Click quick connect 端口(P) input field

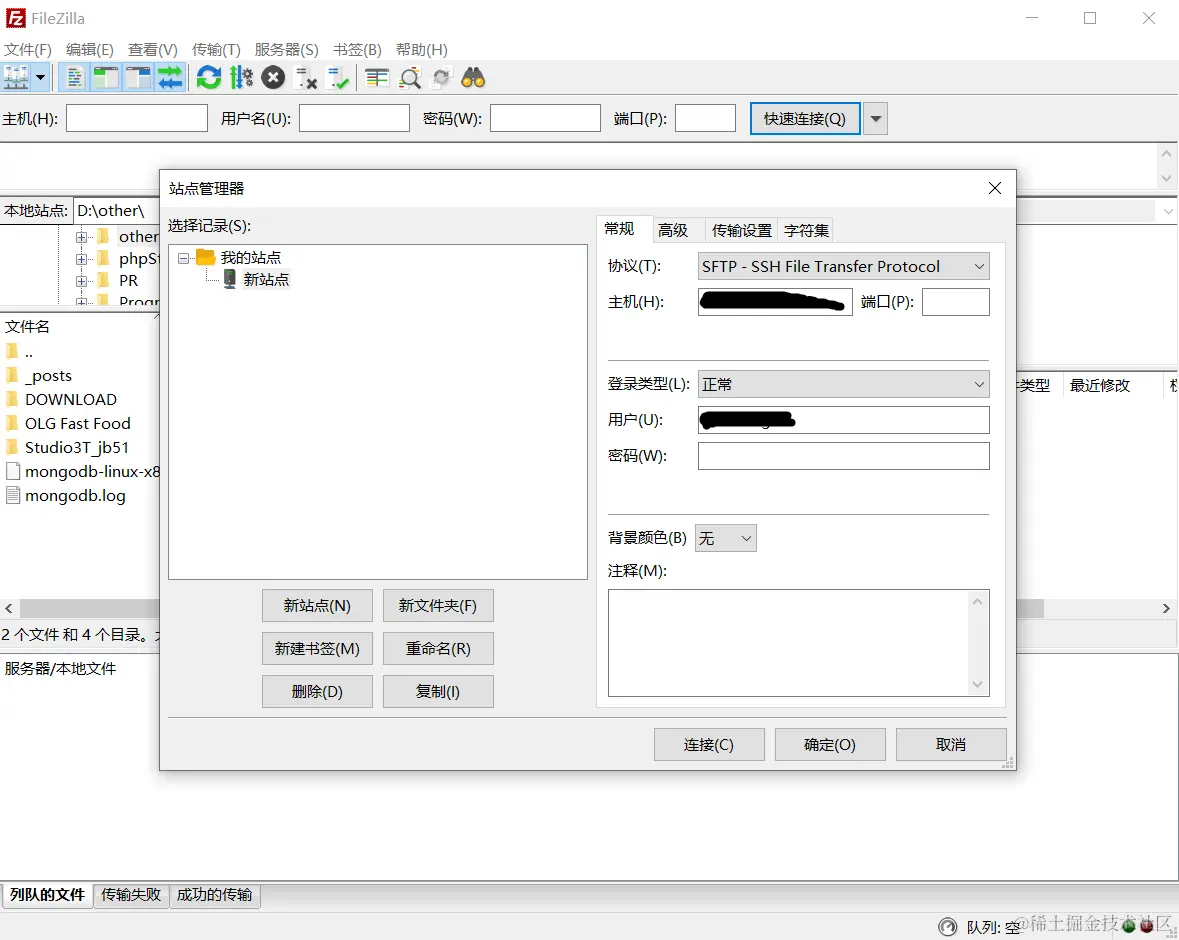[705, 118]
